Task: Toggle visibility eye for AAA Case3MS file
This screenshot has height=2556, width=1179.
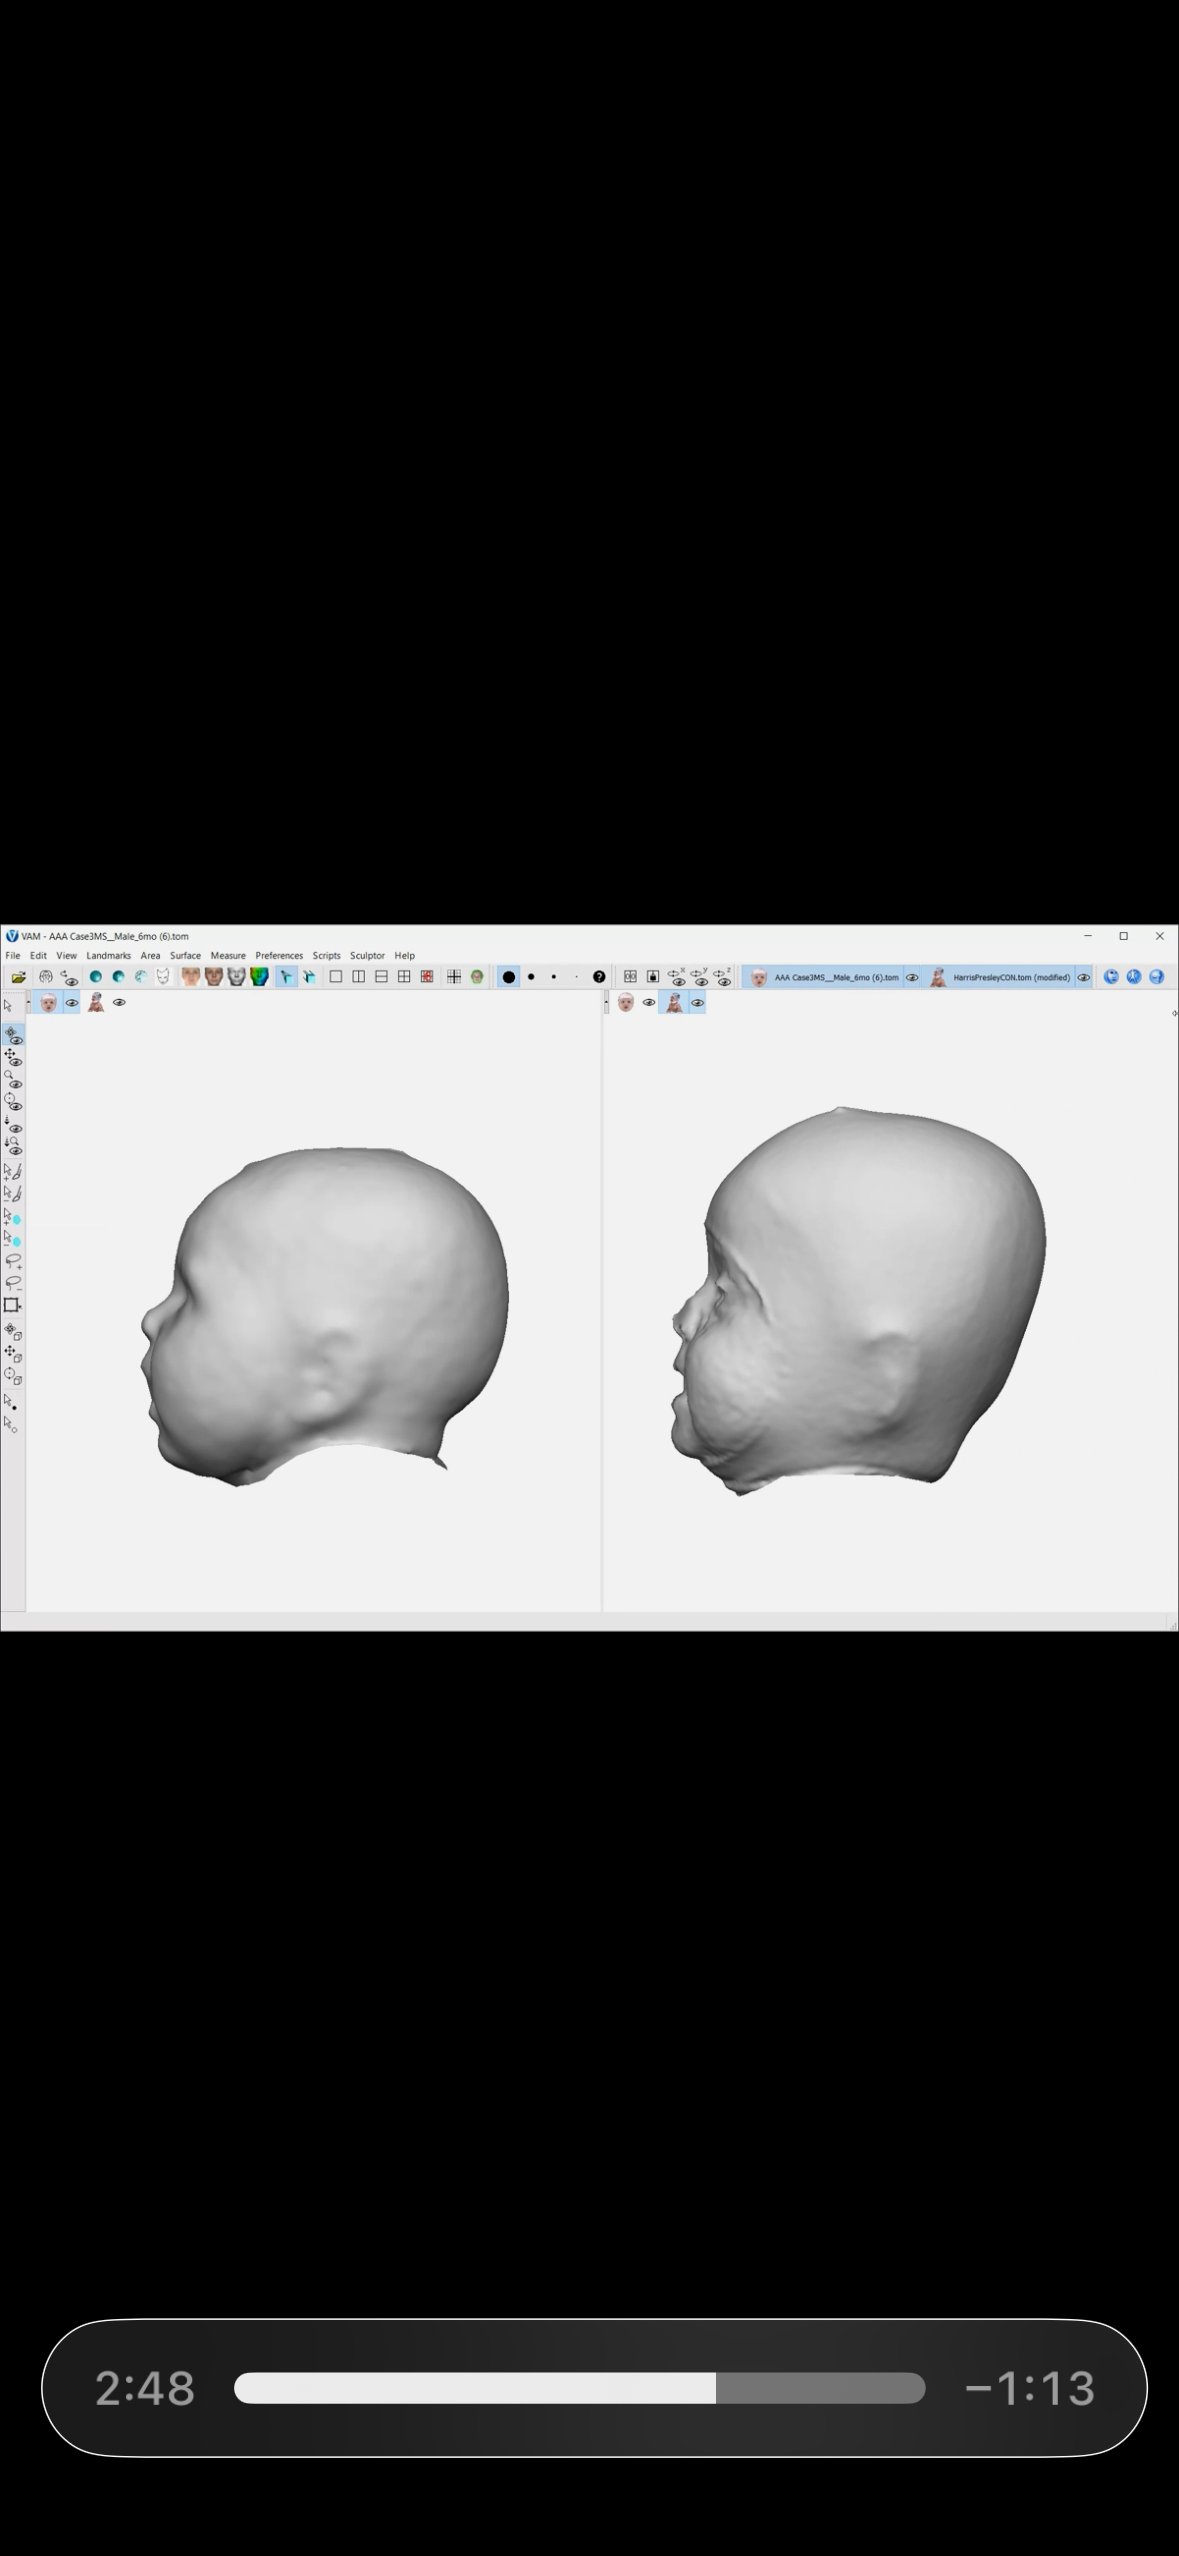Action: click(x=912, y=977)
